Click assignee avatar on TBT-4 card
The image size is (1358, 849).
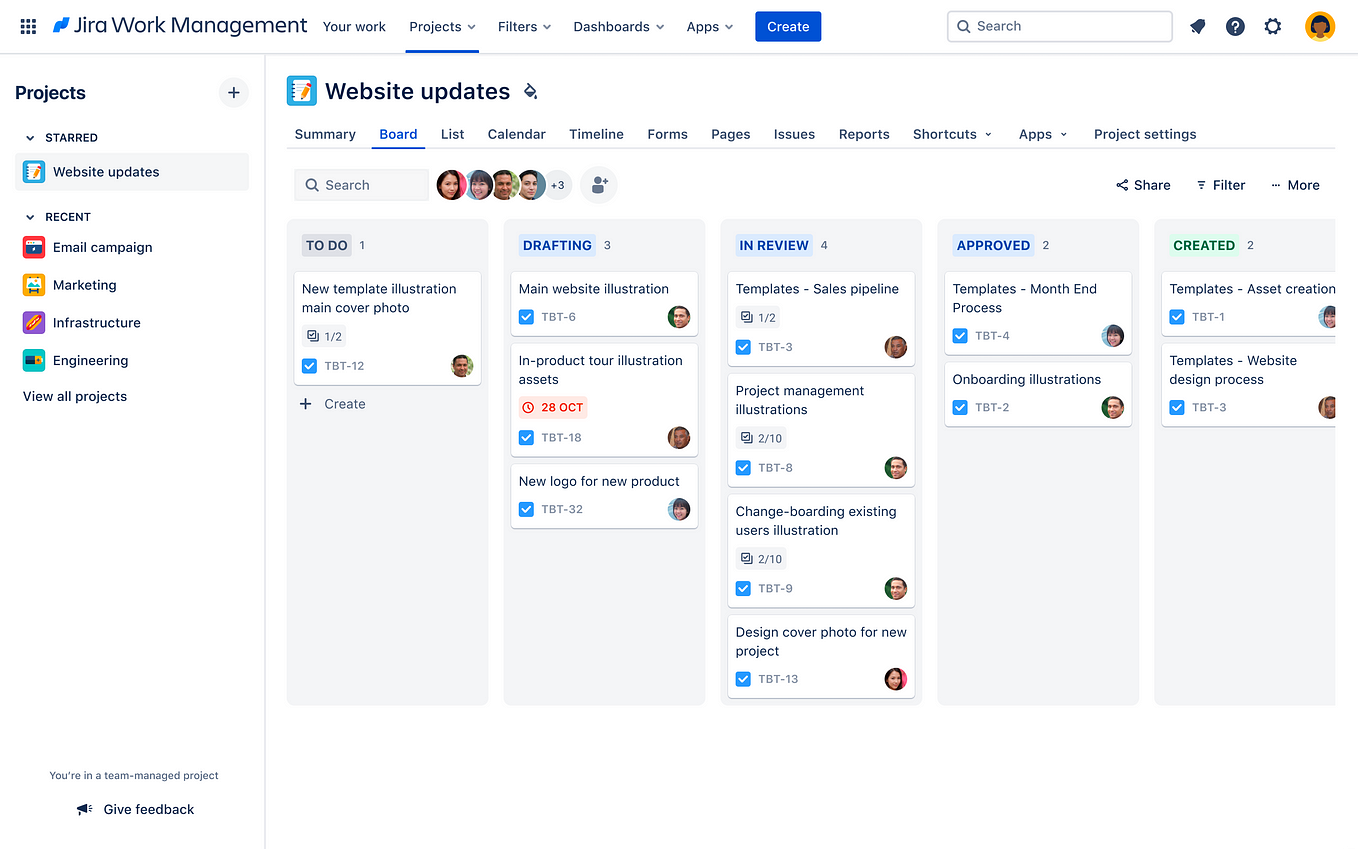pos(1113,336)
